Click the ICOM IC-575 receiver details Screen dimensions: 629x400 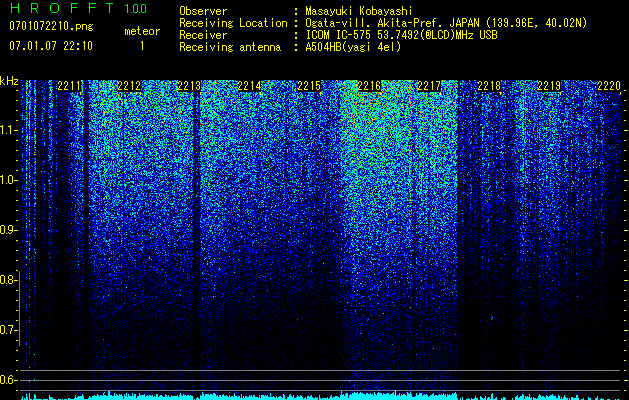click(x=401, y=35)
